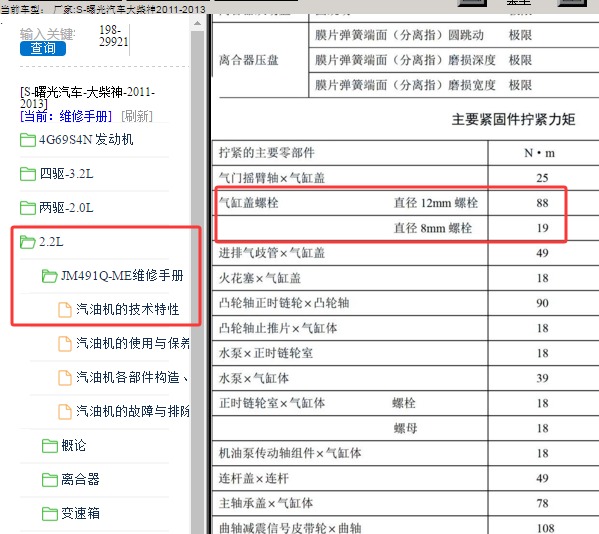599x534 pixels.
Task: Click the 汽油机的故障与排除 document icon
Action: [x=65, y=412]
